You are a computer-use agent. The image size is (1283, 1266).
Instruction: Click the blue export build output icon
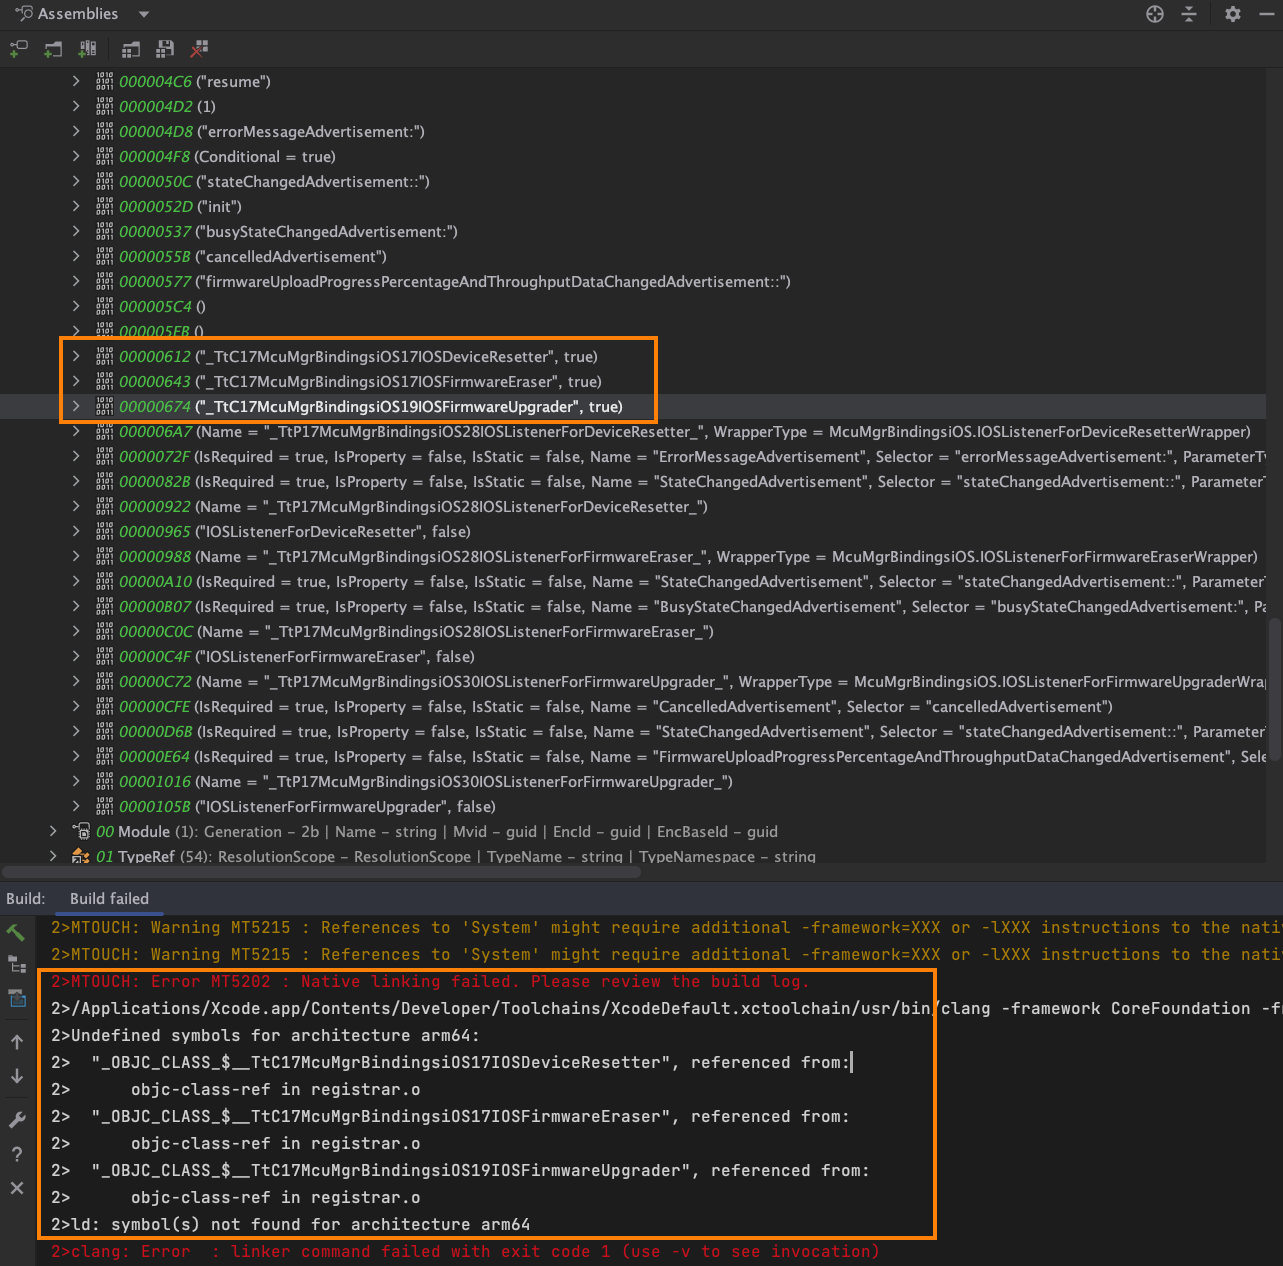[x=17, y=998]
